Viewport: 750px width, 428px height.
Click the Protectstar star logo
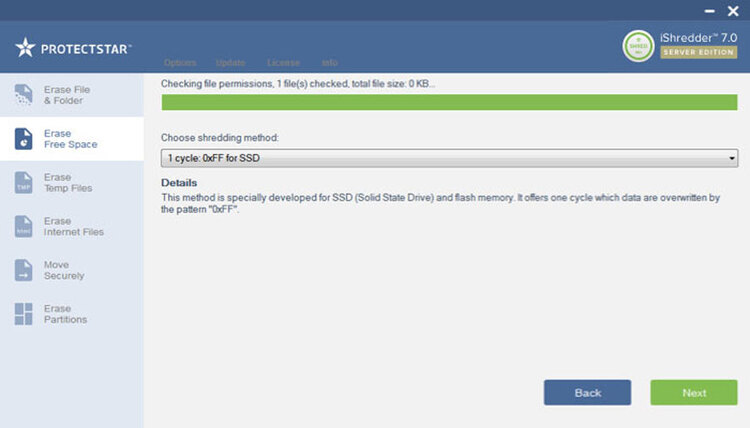point(26,47)
